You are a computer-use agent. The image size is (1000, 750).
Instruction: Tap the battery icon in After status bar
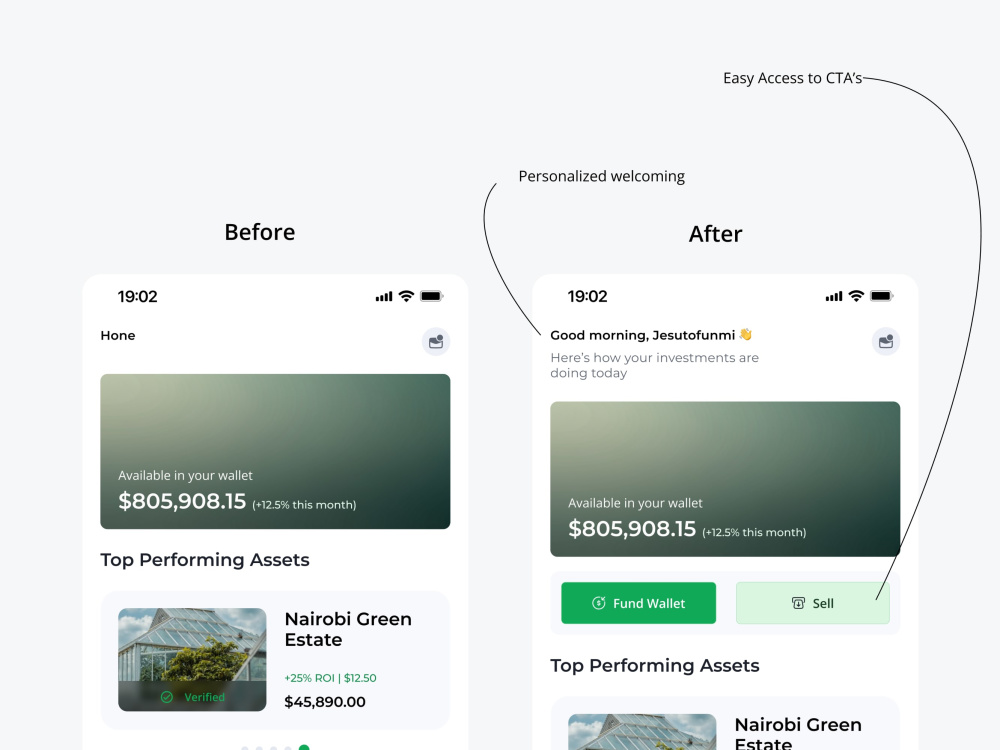882,296
